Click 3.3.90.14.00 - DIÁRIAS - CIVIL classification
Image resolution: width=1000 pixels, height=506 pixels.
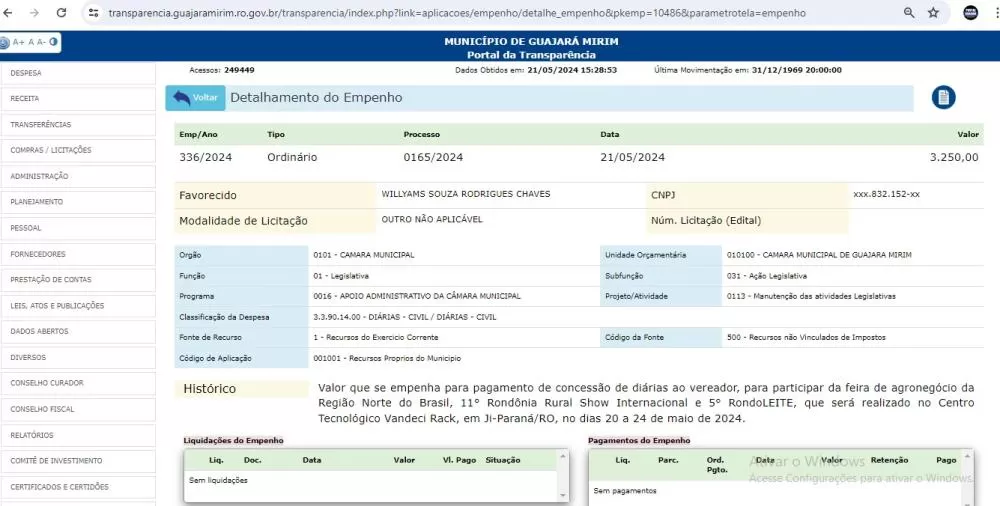(x=404, y=316)
